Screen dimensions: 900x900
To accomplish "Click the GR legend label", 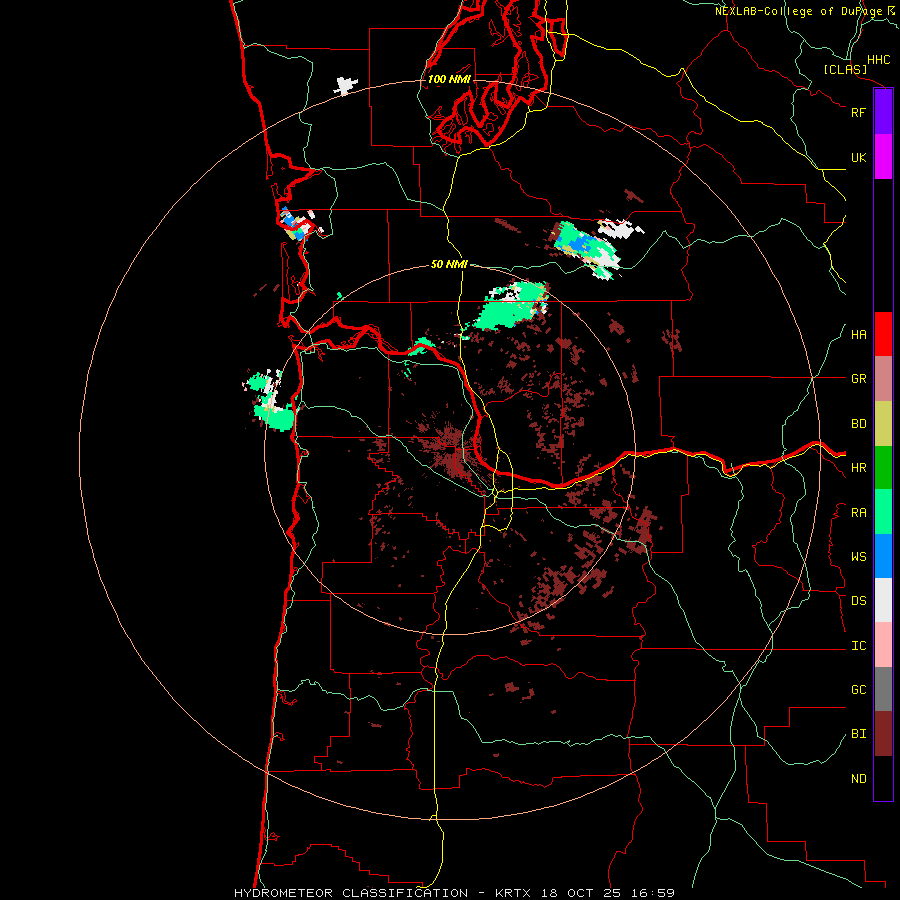I will (858, 379).
